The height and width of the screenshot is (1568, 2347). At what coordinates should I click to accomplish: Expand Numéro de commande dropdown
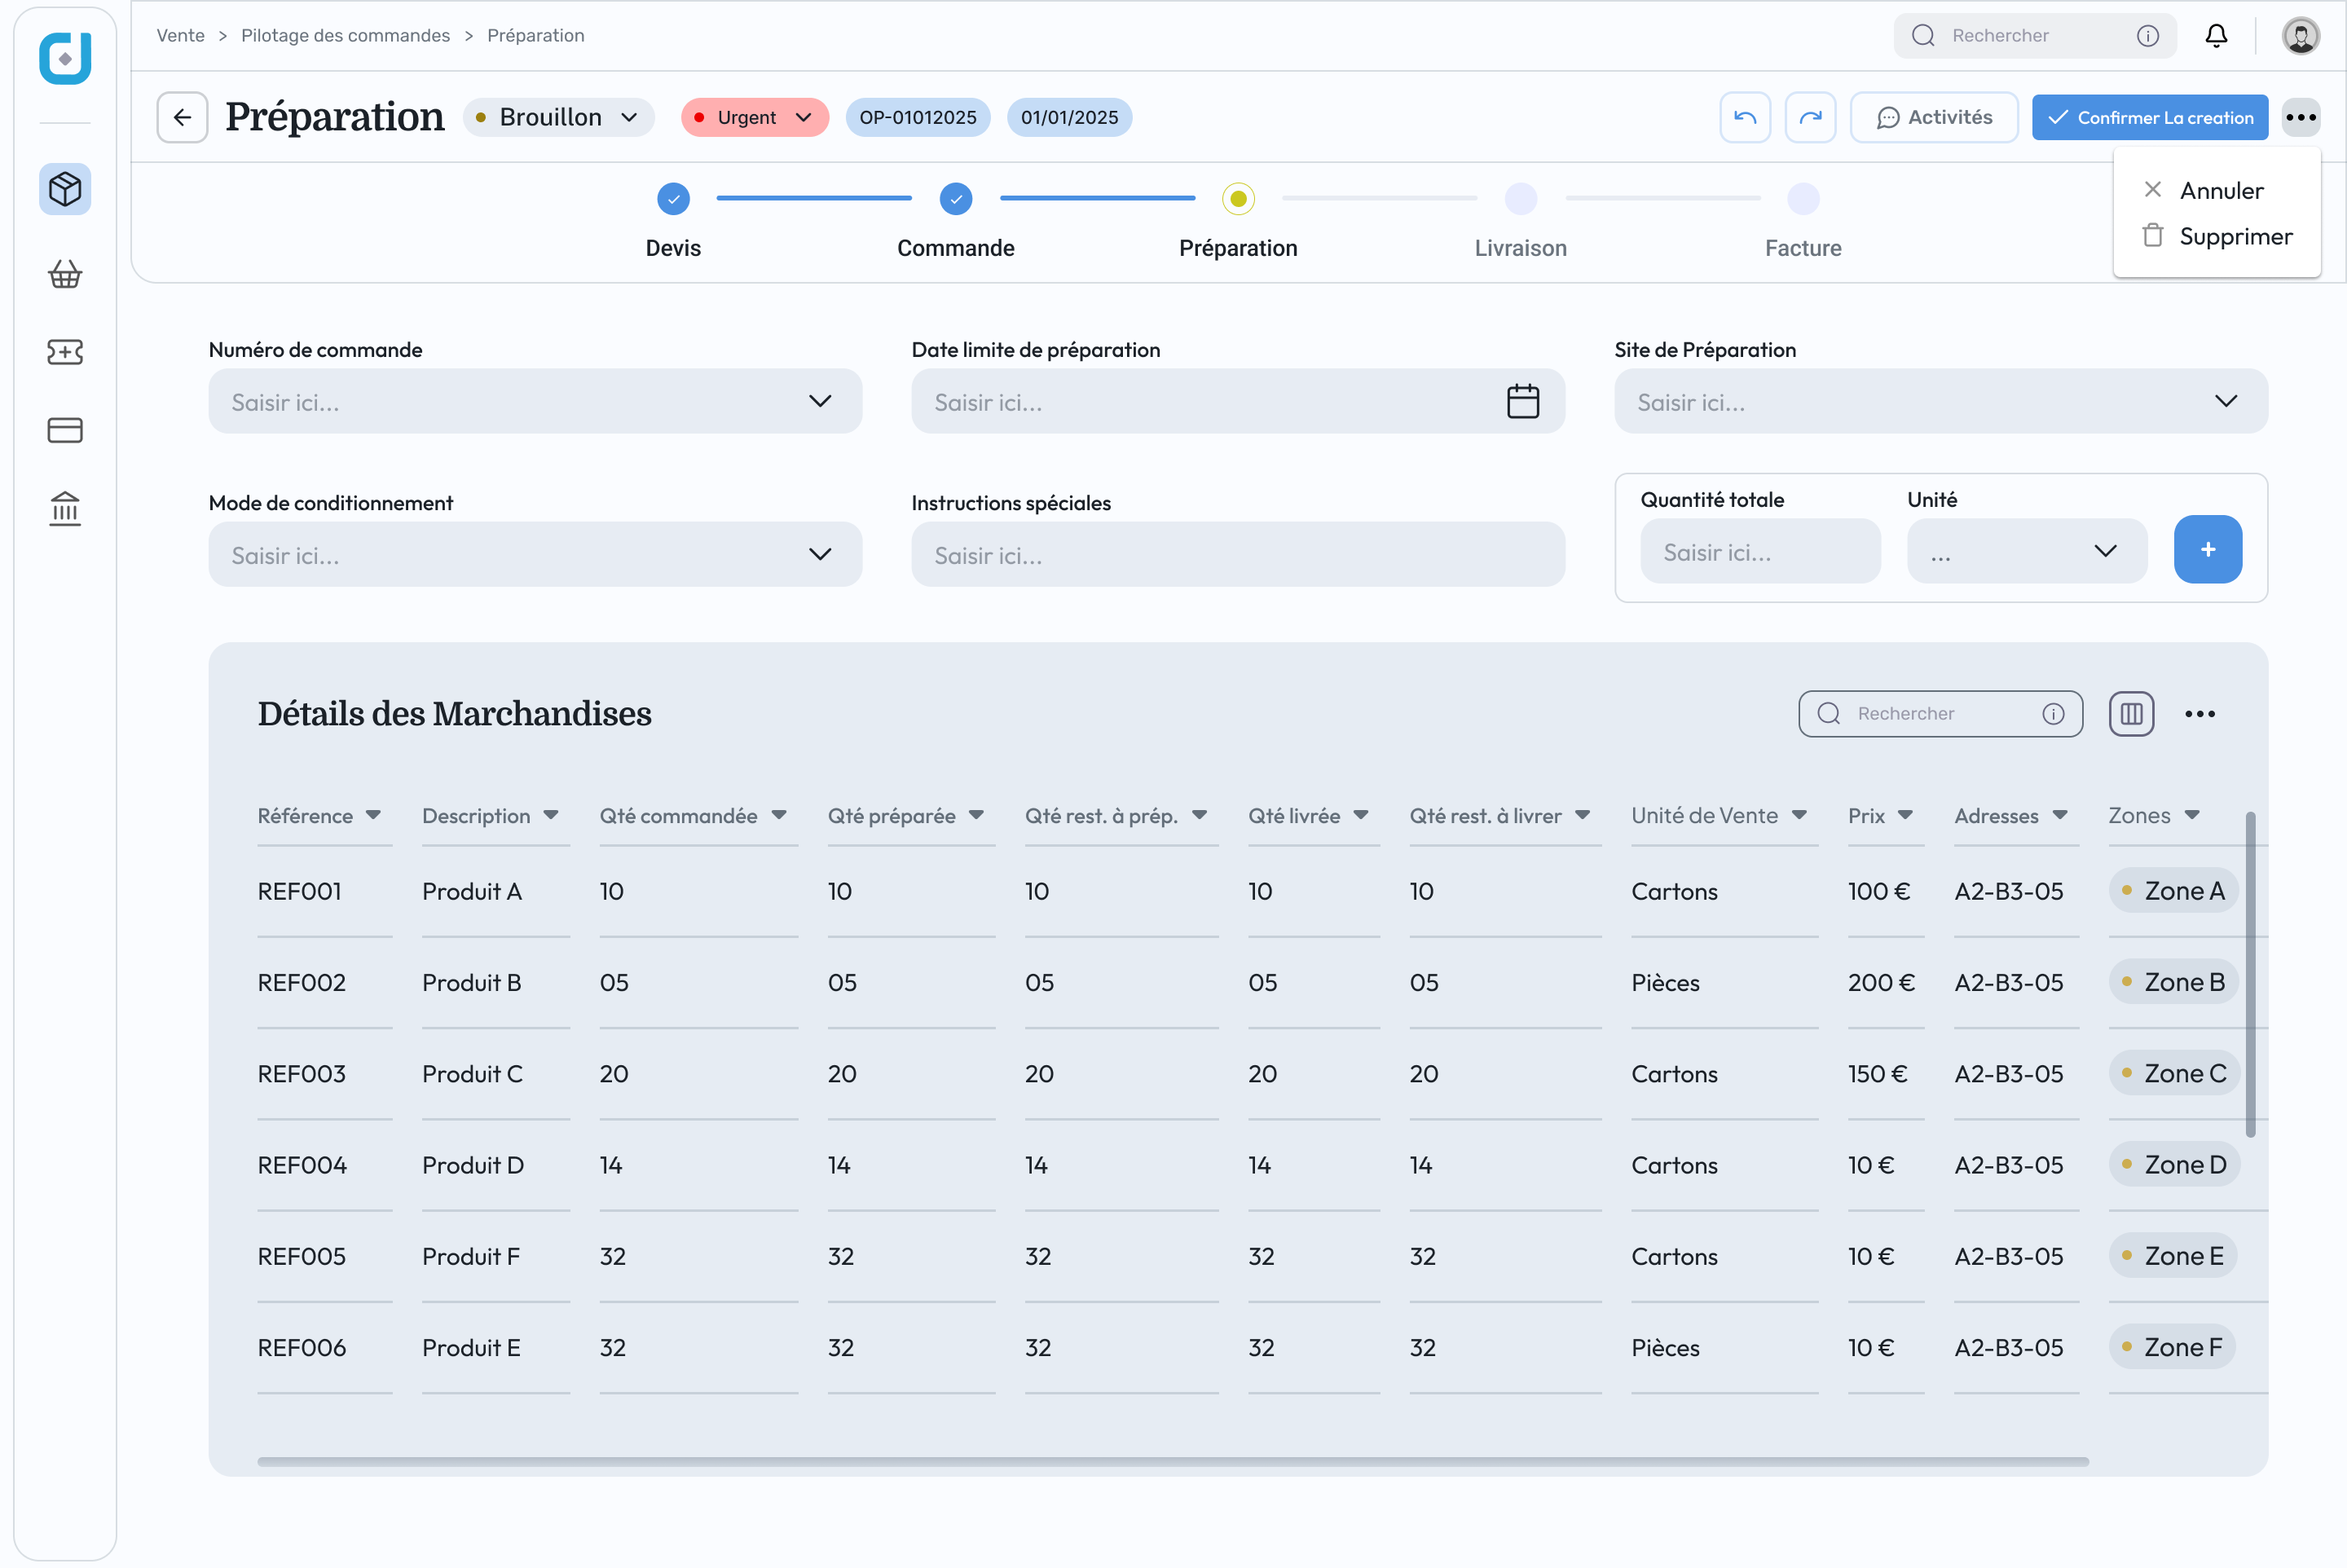(820, 401)
